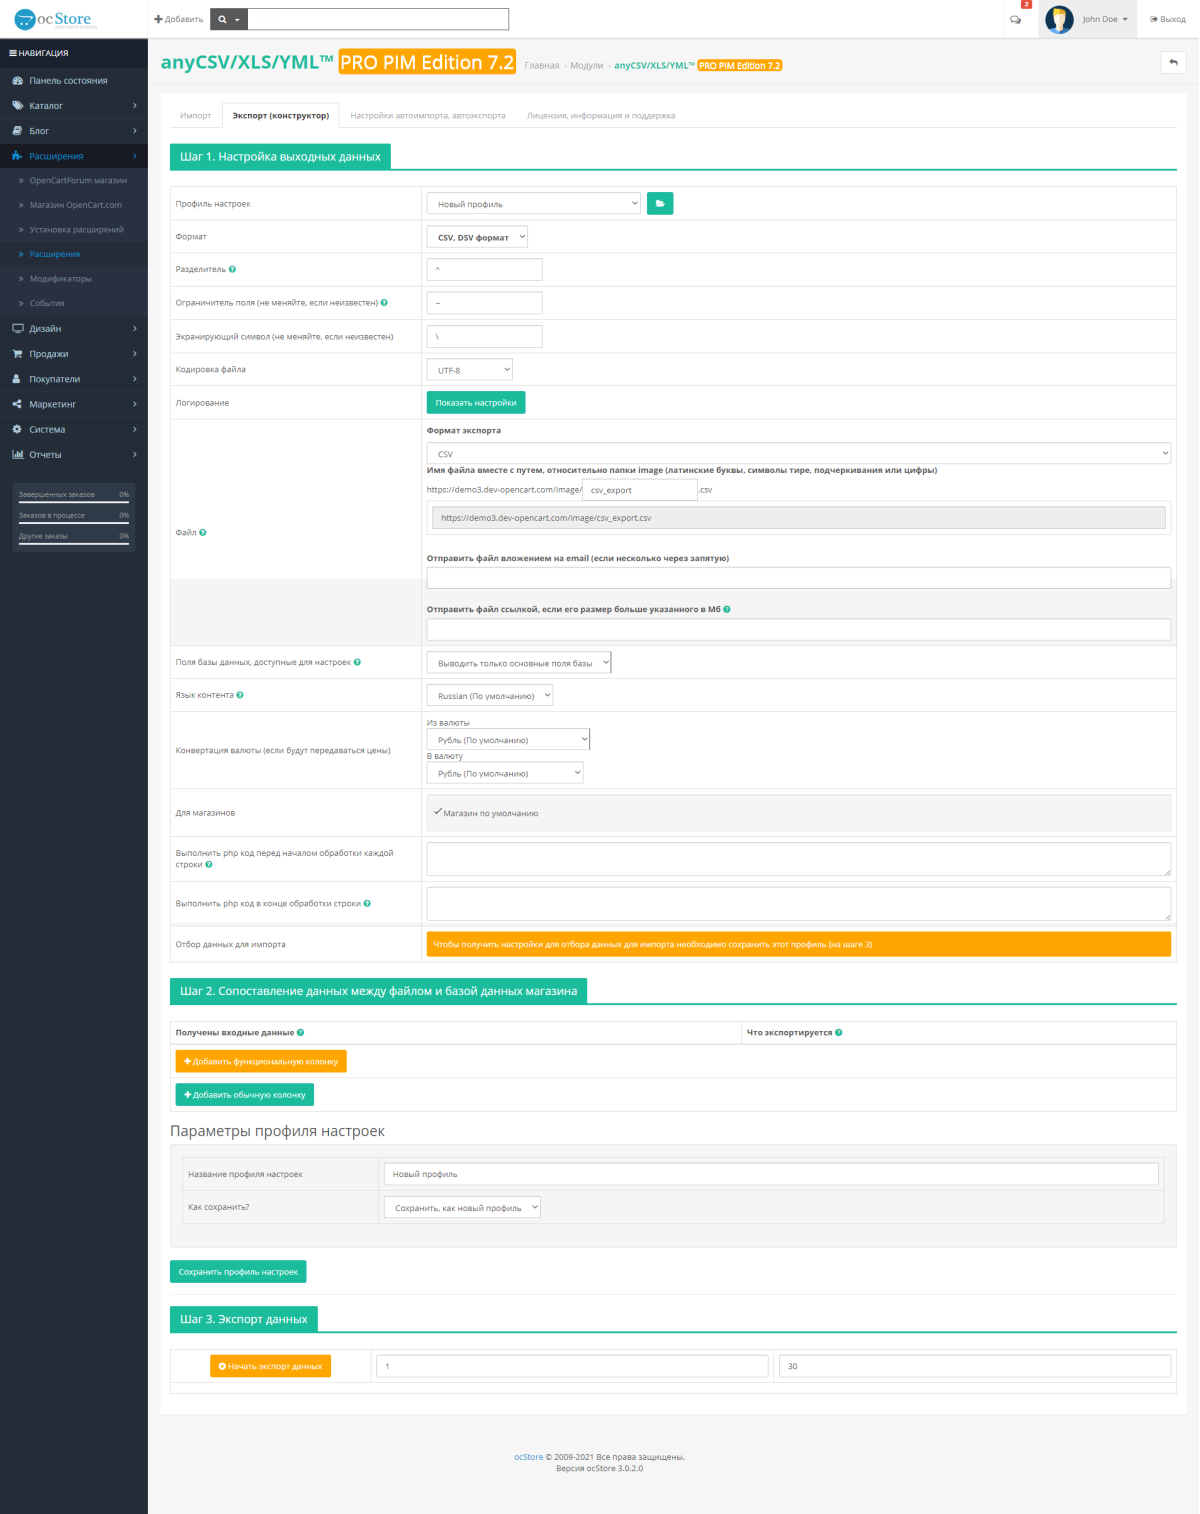
Task: Open Отчеты menu in sidebar
Action: pyautogui.click(x=74, y=454)
